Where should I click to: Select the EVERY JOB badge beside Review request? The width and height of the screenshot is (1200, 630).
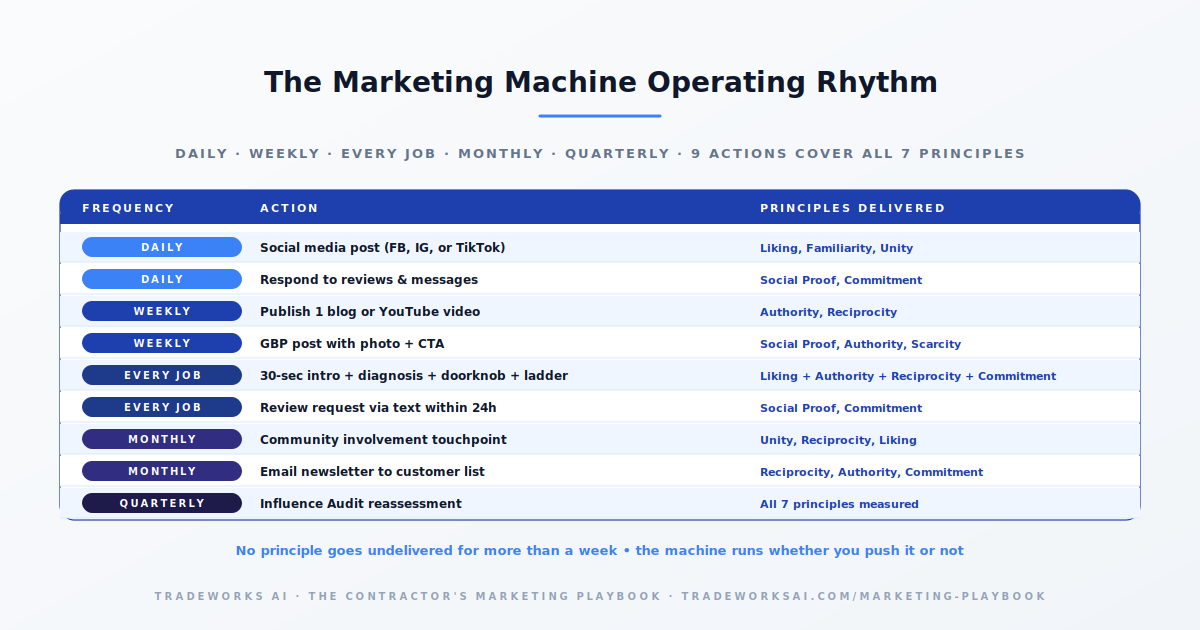162,407
